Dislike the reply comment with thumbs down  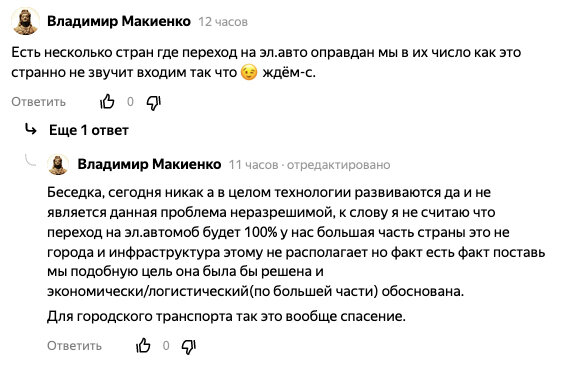(189, 346)
